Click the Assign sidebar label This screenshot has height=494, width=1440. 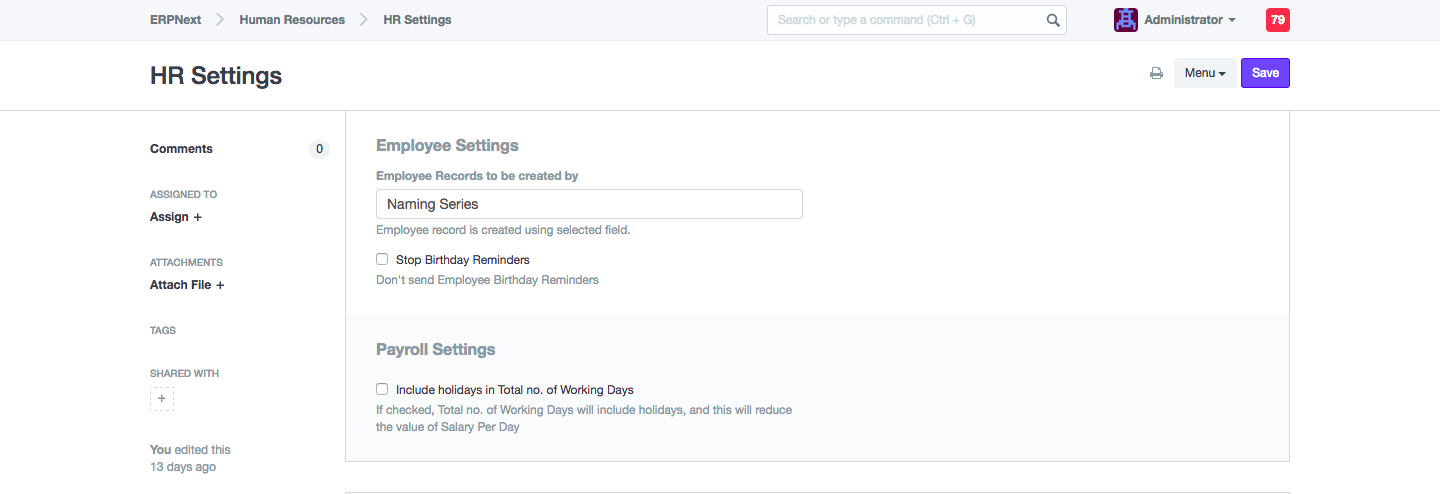[169, 217]
